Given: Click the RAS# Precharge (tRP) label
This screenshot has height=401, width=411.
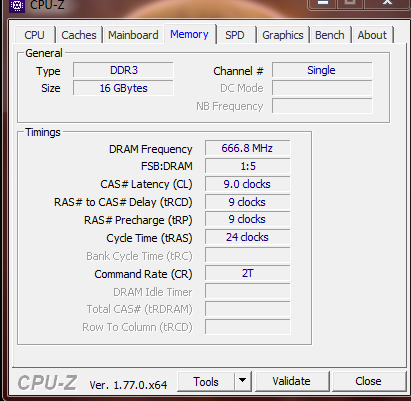Looking at the screenshot, I should [138, 220].
